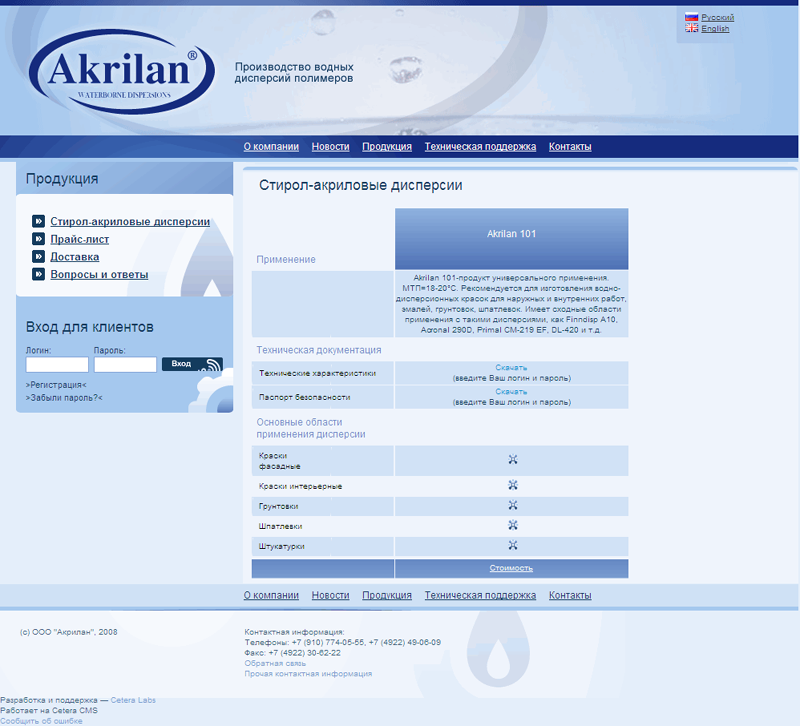Download Технические характеристики via Скачать link
800x726 pixels.
coord(511,368)
